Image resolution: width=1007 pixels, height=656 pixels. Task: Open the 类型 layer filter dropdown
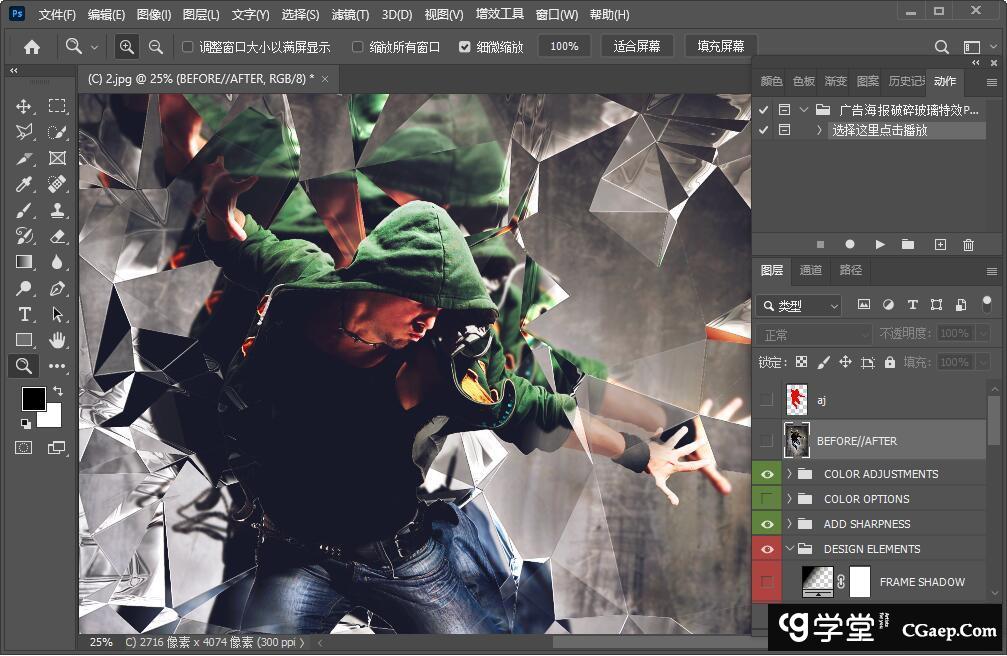[800, 305]
